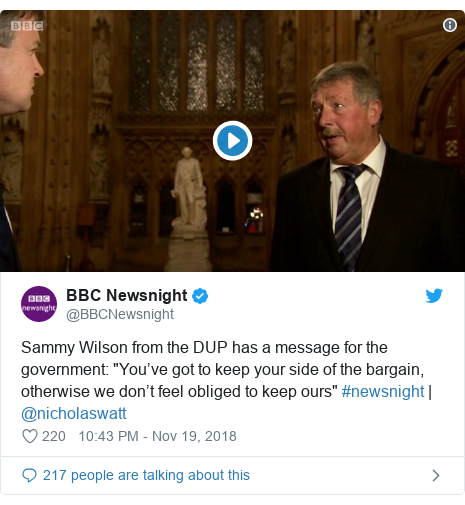Screen dimensions: 465x505
Task: Visit the @BBCNewsnight handle link
Action: pyautogui.click(x=120, y=314)
